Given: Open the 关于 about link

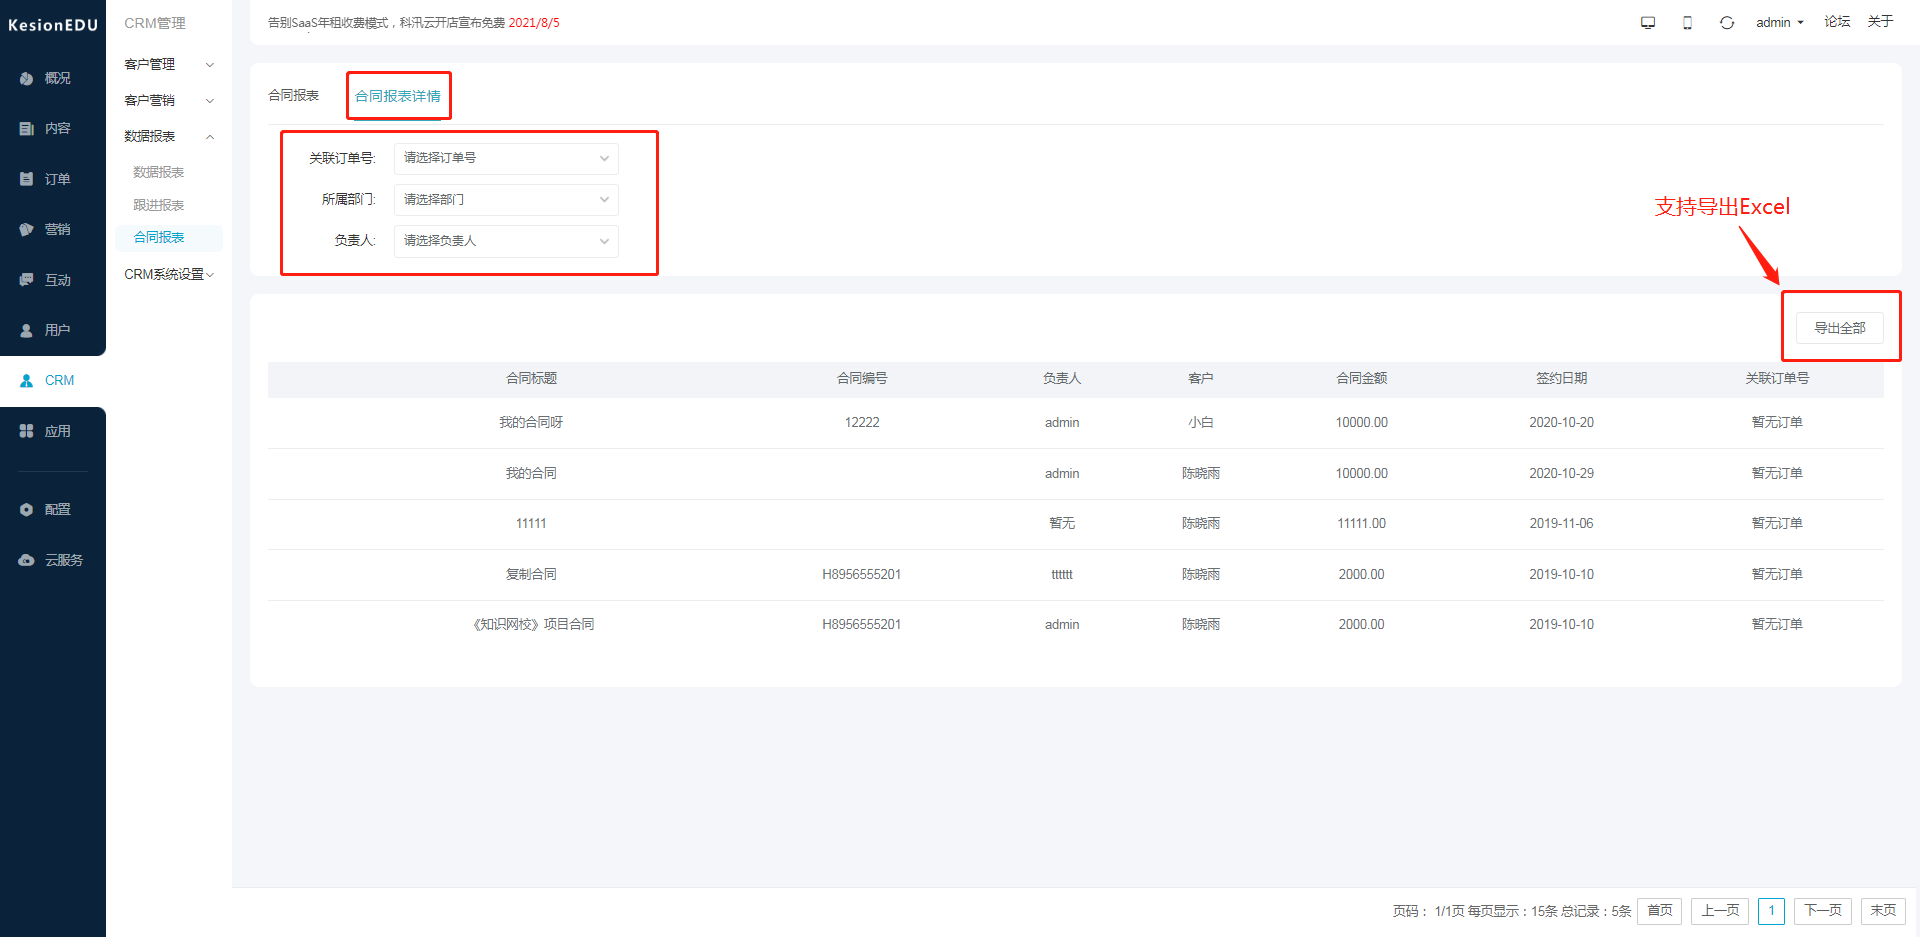Looking at the screenshot, I should (x=1880, y=22).
